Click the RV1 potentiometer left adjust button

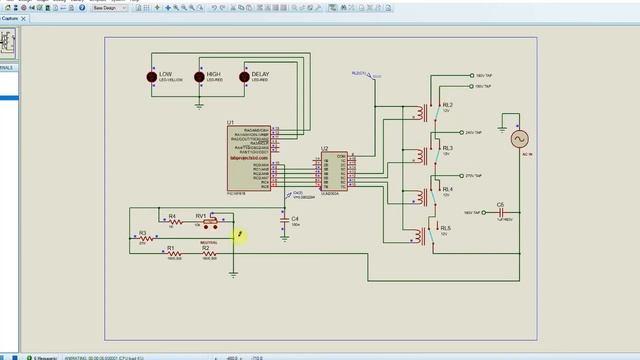[206, 227]
